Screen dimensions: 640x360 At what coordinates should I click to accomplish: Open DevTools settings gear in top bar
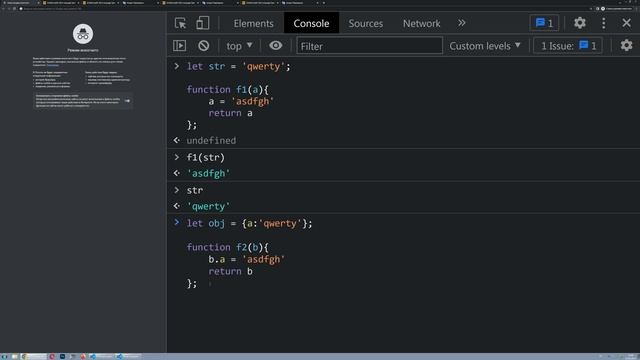tap(580, 23)
